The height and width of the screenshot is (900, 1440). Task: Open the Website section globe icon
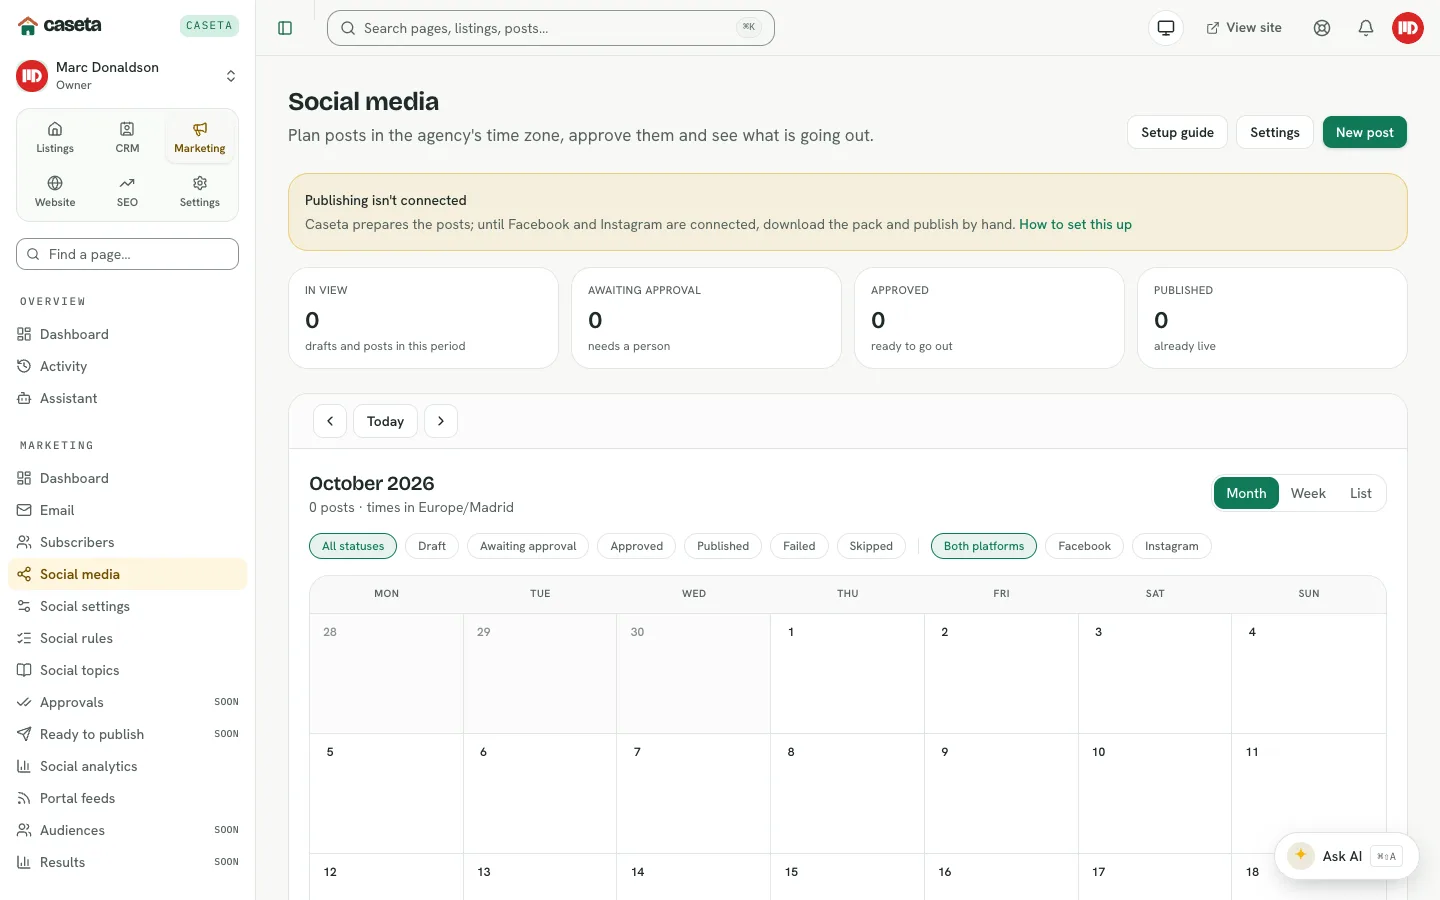tap(55, 191)
